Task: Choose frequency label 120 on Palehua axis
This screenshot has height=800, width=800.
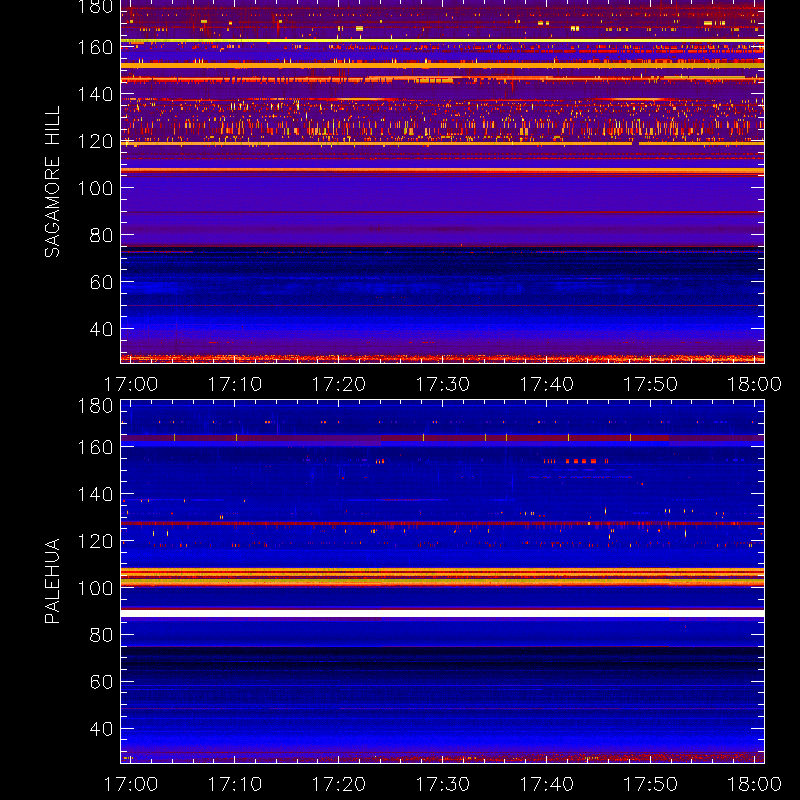Action: [x=95, y=541]
